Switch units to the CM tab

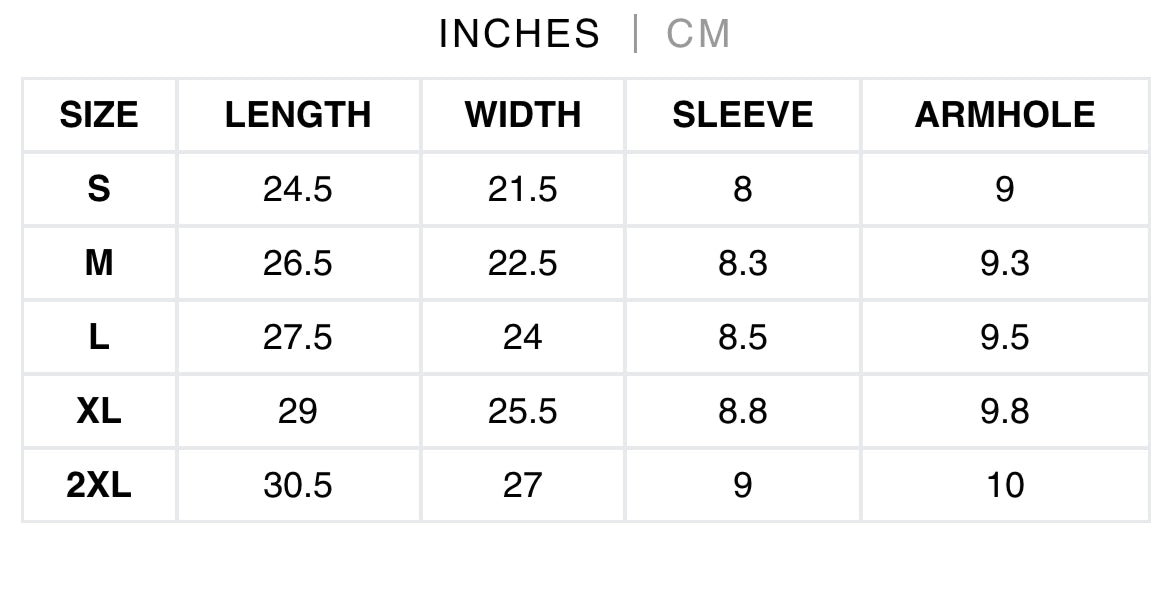point(698,35)
